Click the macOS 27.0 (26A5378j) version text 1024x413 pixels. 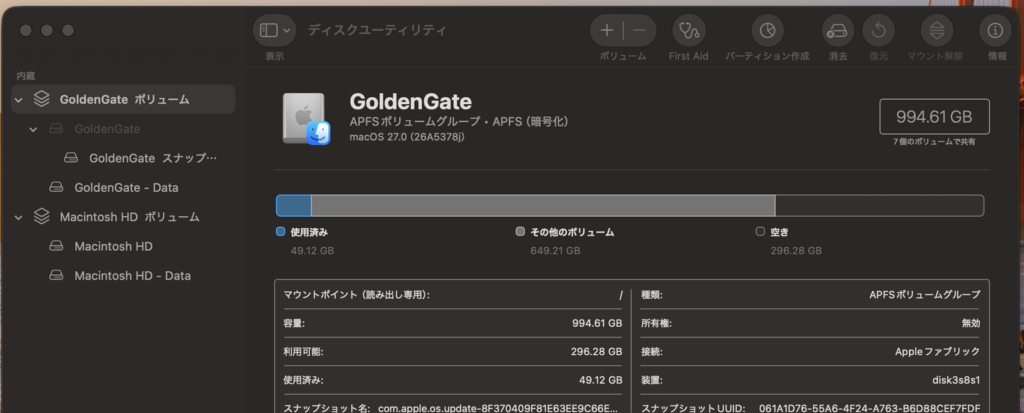coord(408,137)
